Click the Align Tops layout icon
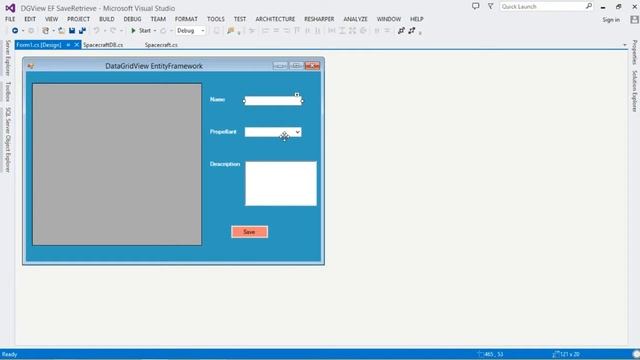This screenshot has width=640, height=360. pos(297,31)
